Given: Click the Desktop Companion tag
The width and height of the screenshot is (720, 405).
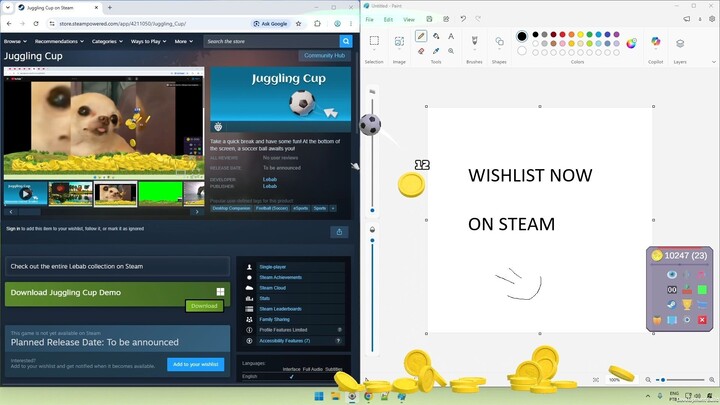Looking at the screenshot, I should pos(231,208).
